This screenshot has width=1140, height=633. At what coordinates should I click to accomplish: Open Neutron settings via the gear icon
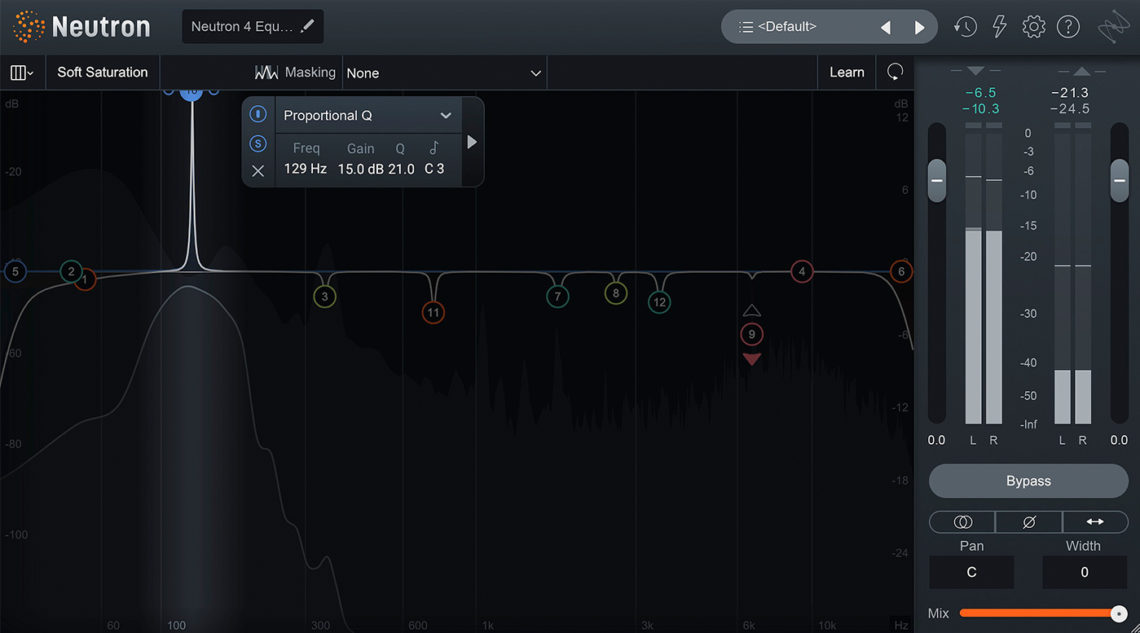[x=1033, y=26]
